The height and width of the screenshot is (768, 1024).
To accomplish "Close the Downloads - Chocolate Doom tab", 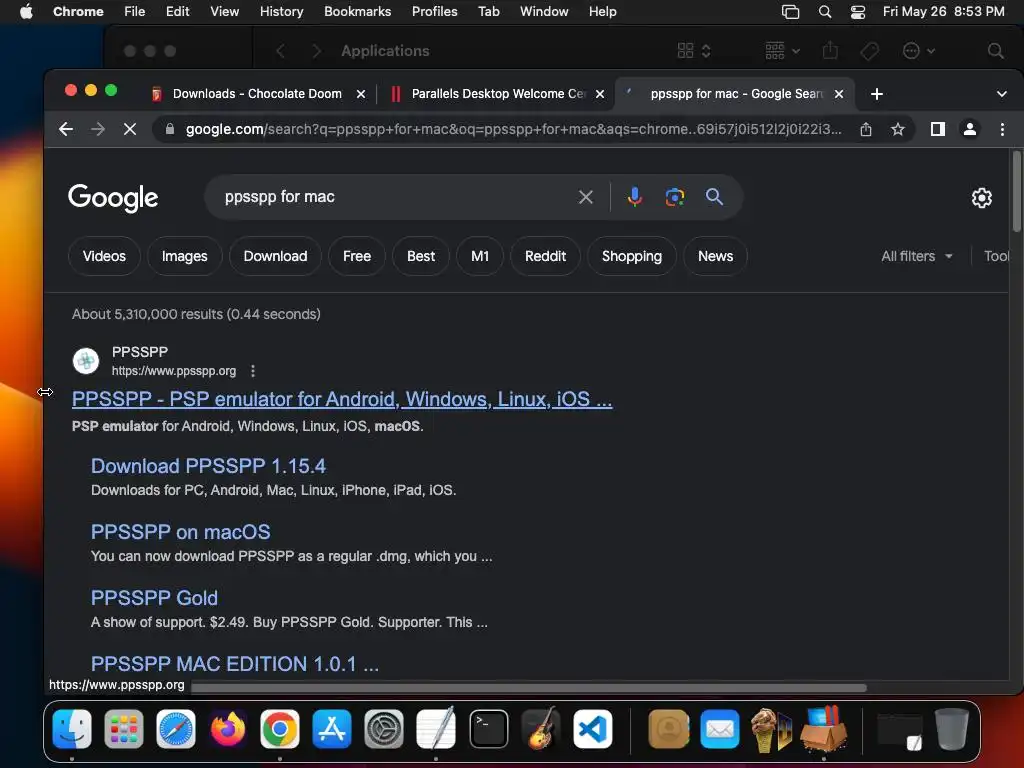I will pyautogui.click(x=360, y=94).
